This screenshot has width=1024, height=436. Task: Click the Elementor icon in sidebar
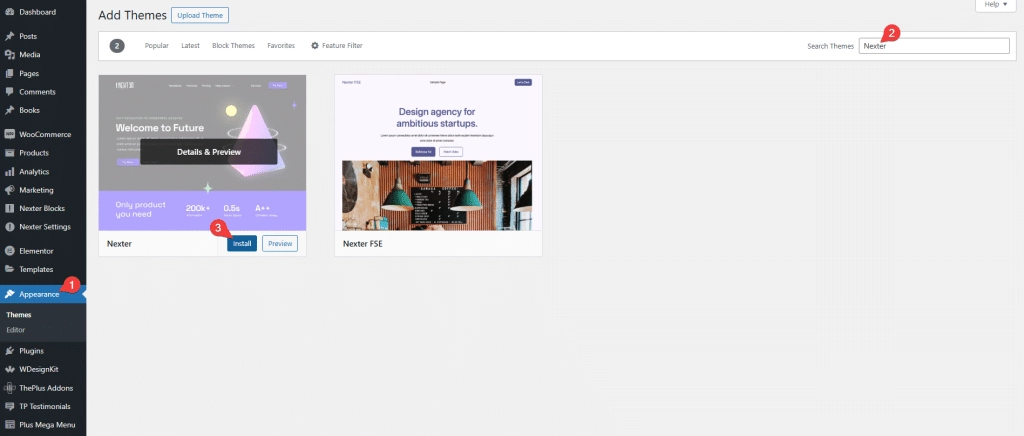point(9,251)
